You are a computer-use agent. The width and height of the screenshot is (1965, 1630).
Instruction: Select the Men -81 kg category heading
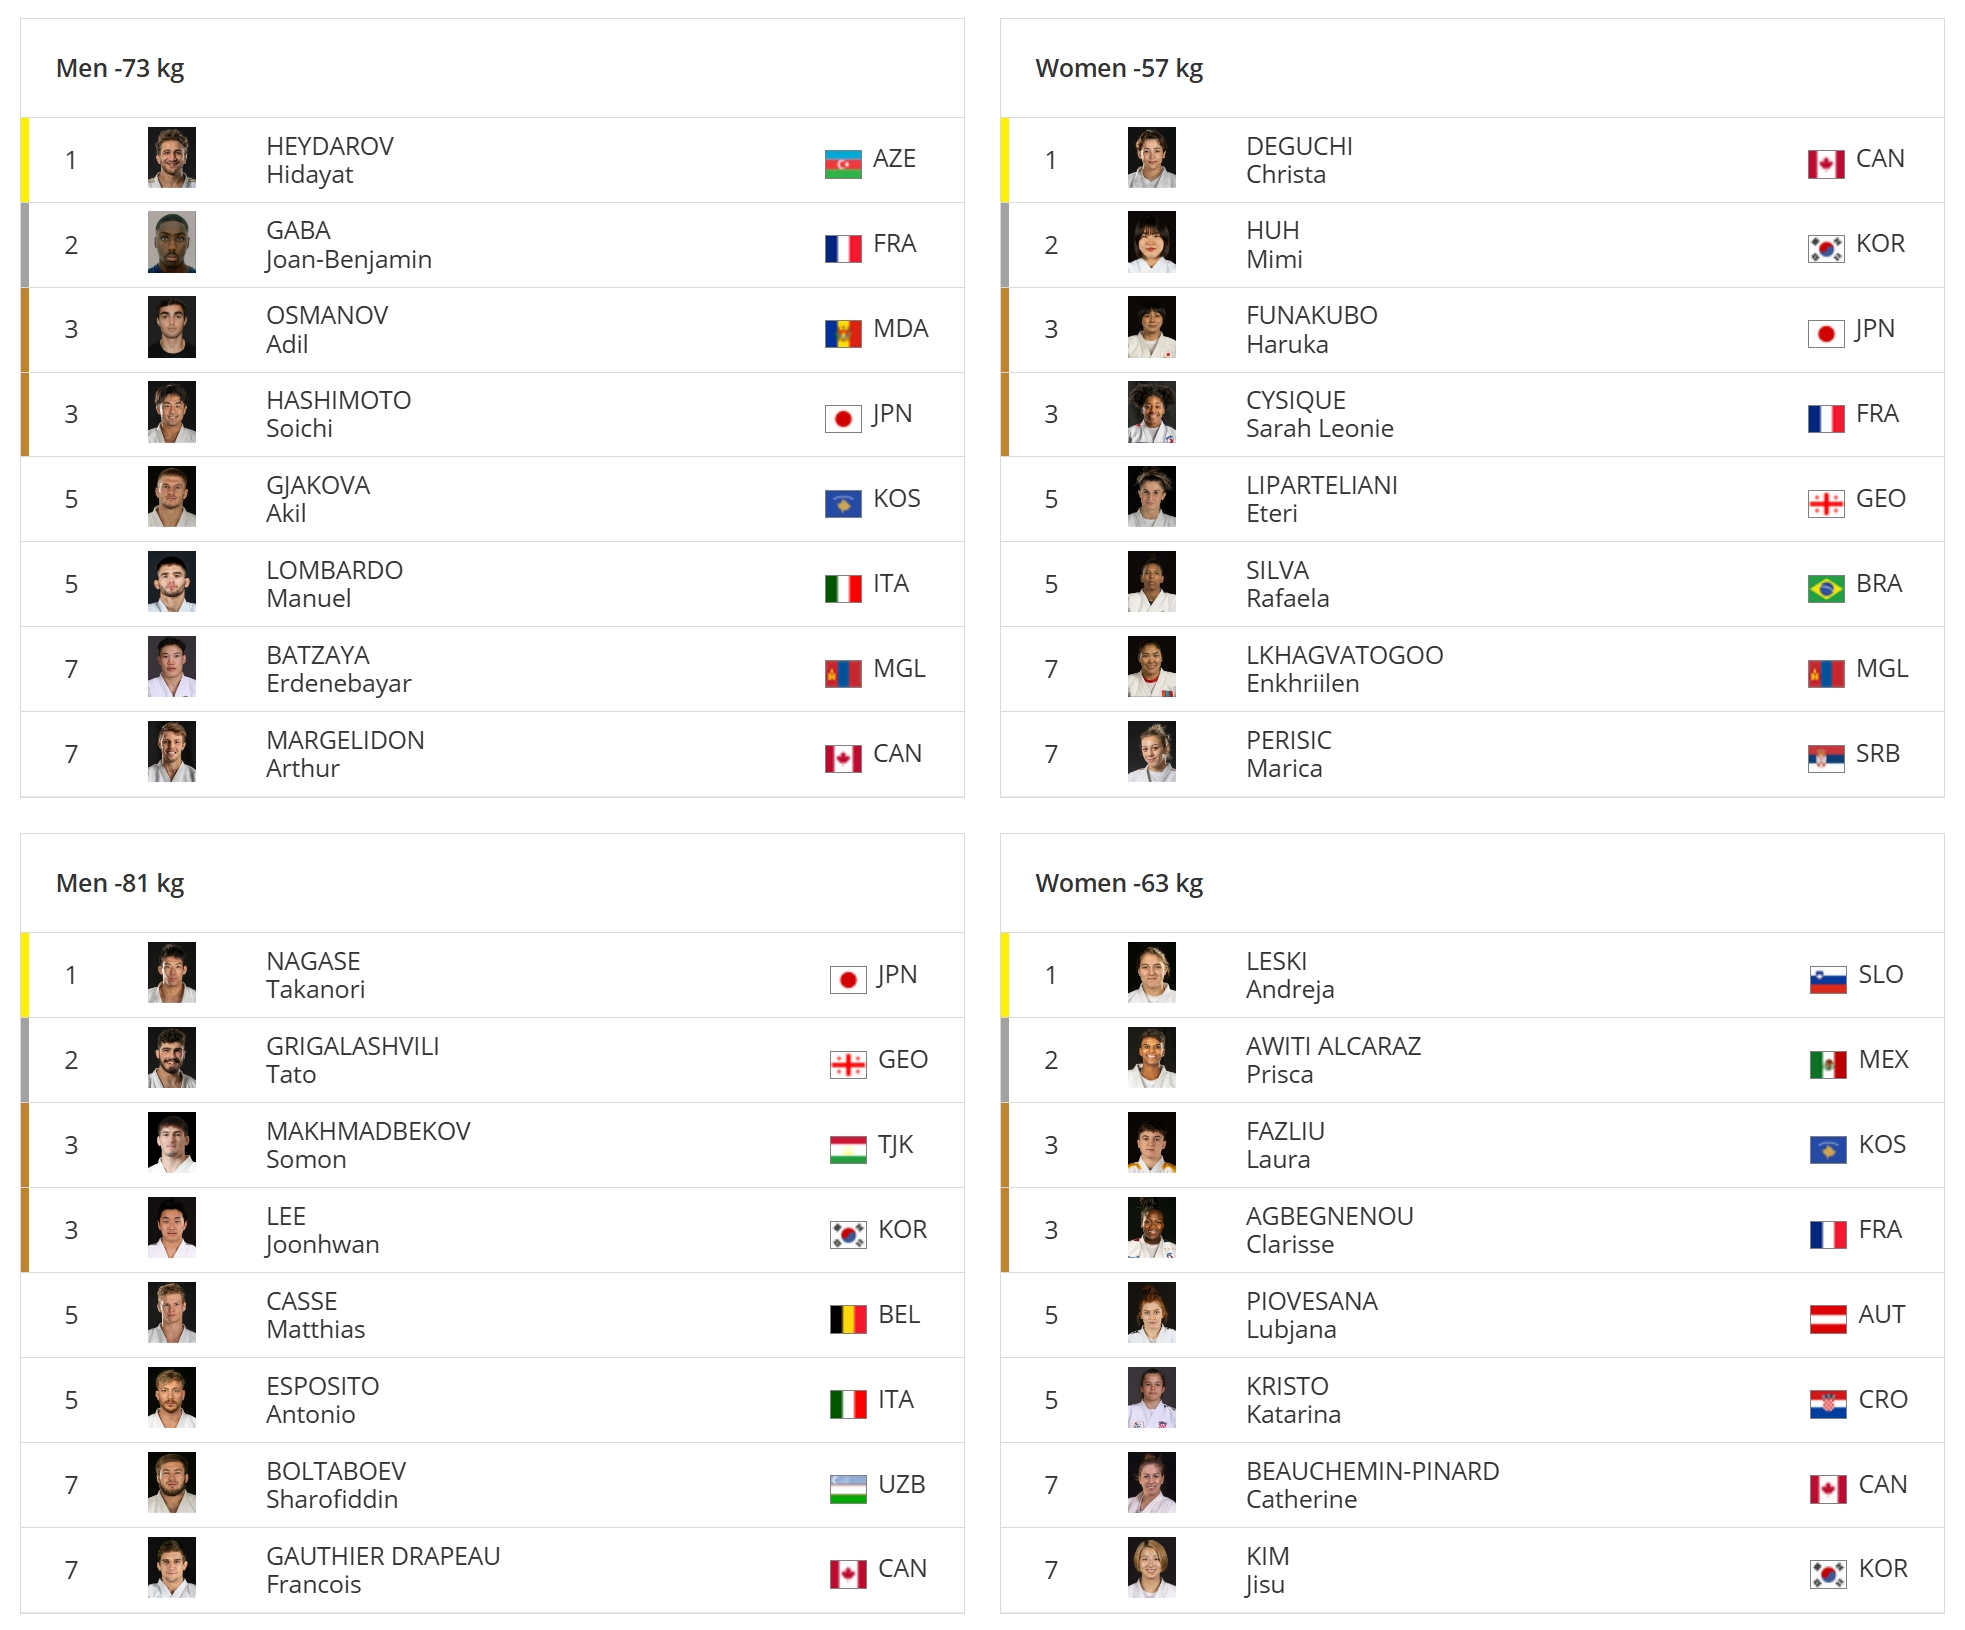coord(120,883)
